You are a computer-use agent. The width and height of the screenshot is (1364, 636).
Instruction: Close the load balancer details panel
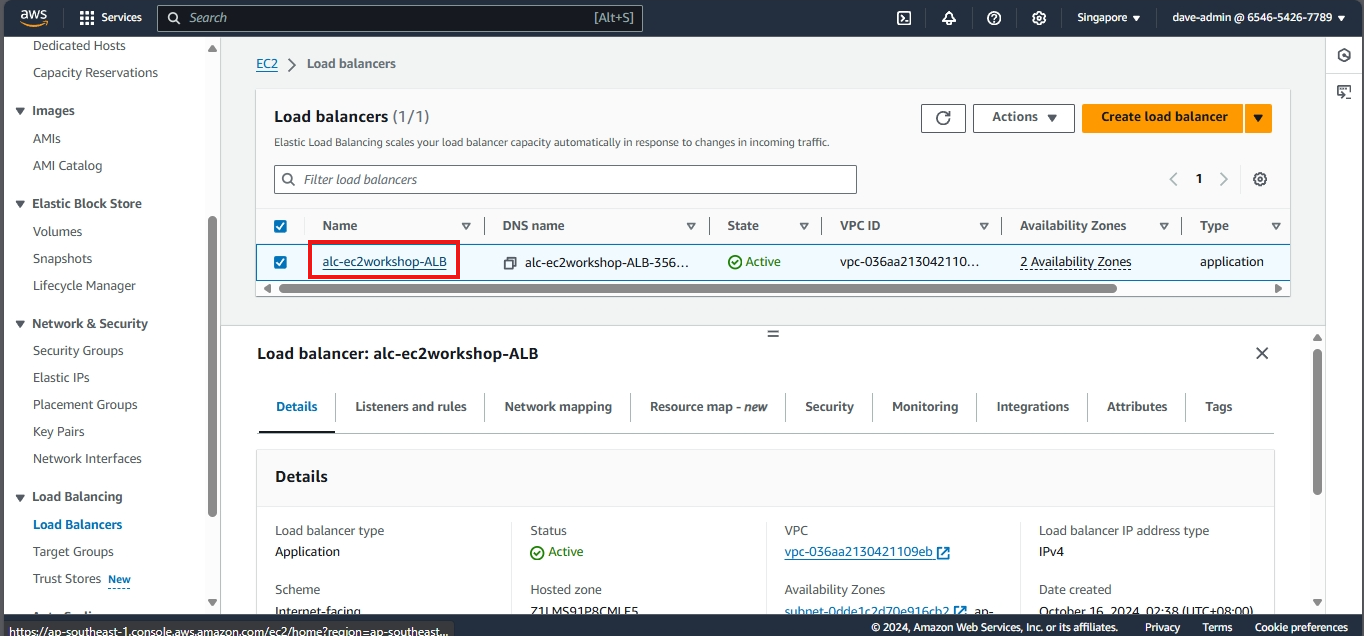coord(1262,353)
